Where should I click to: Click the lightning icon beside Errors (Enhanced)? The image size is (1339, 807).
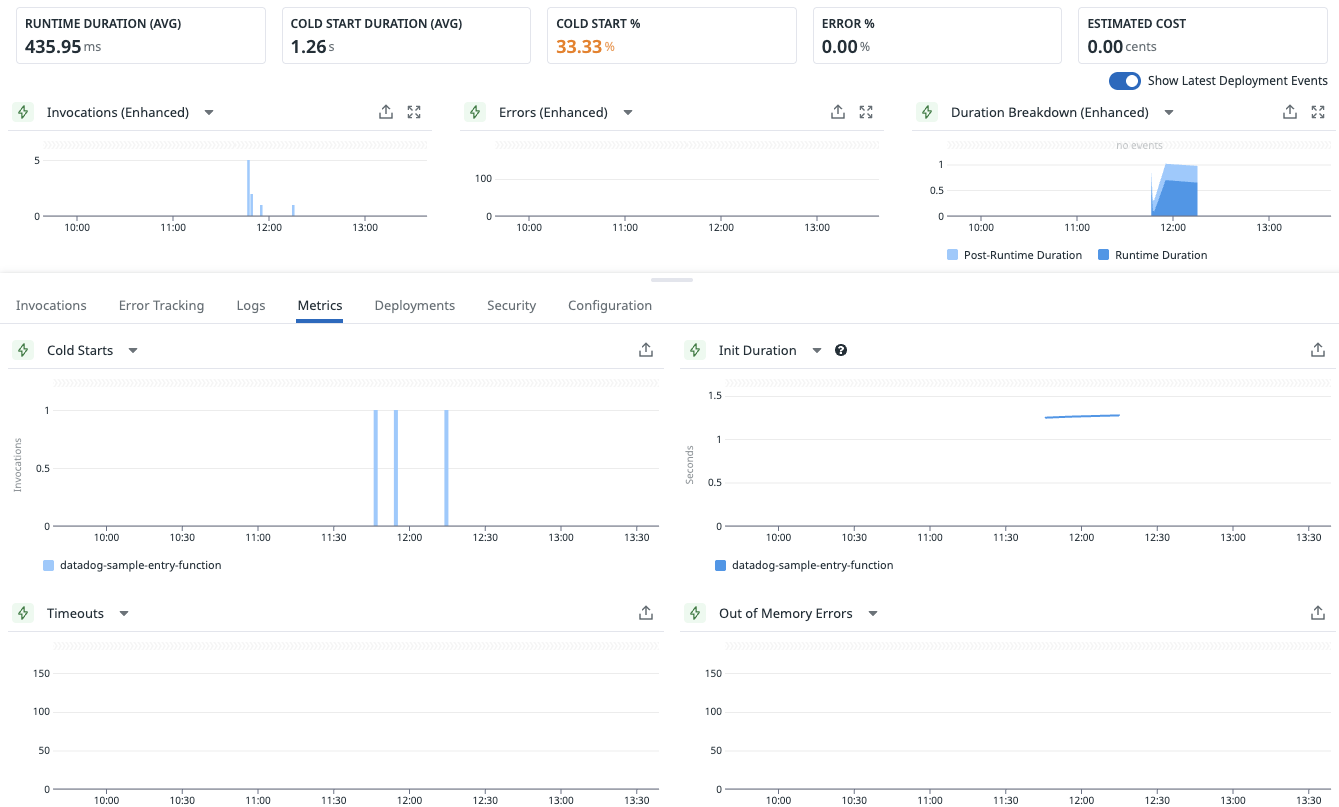click(474, 112)
